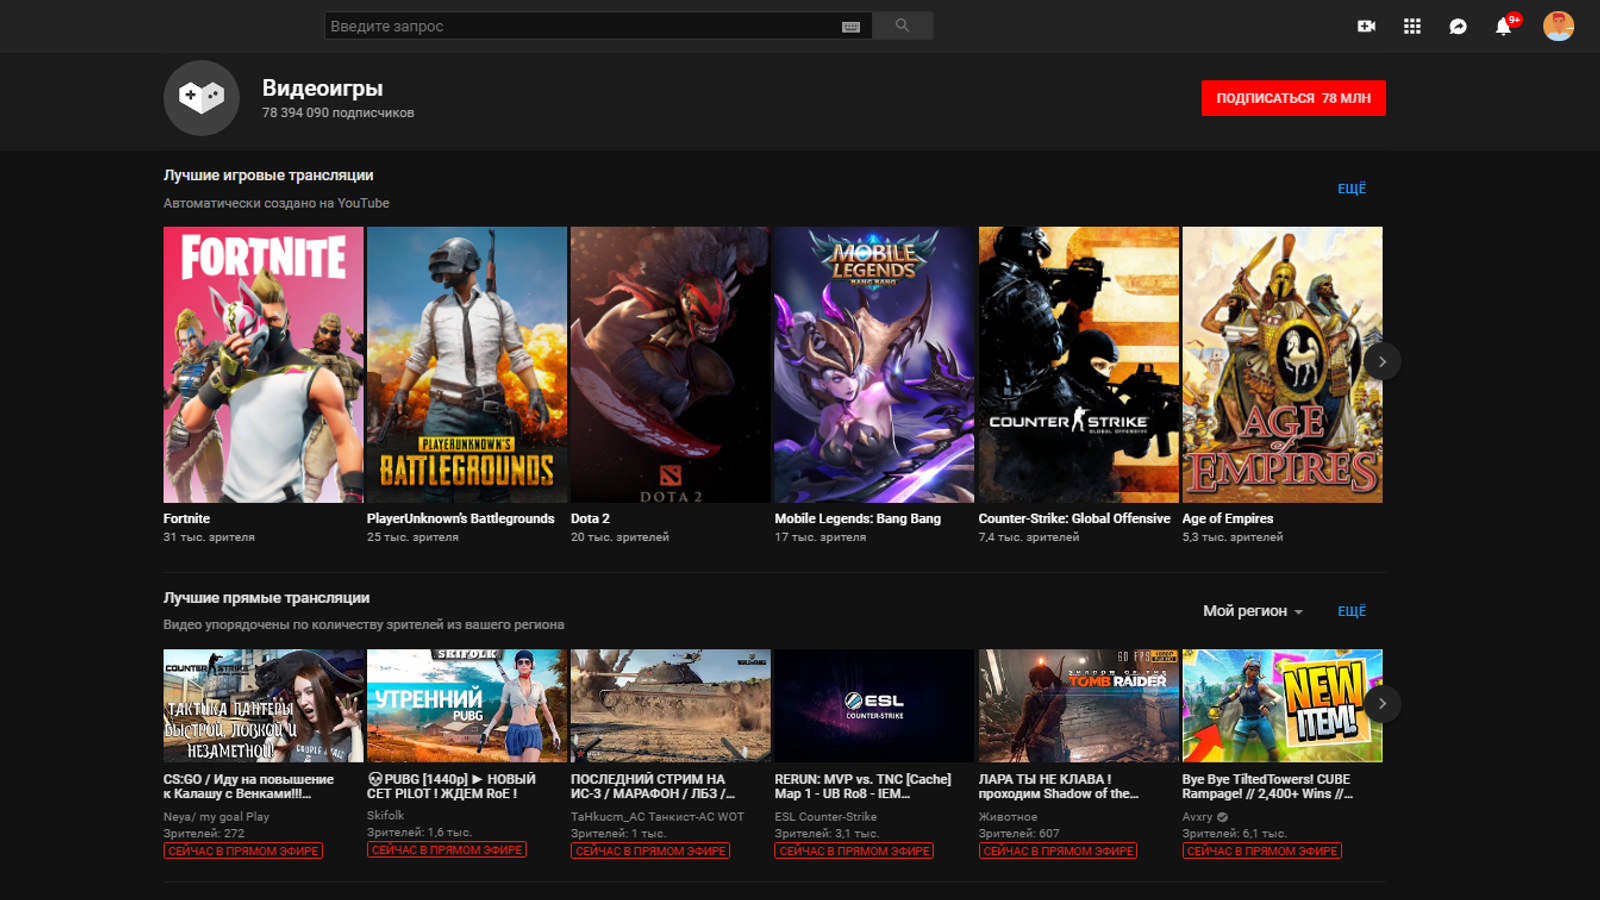Click the live badge under Avxry stream
This screenshot has width=1600, height=900.
(1262, 851)
